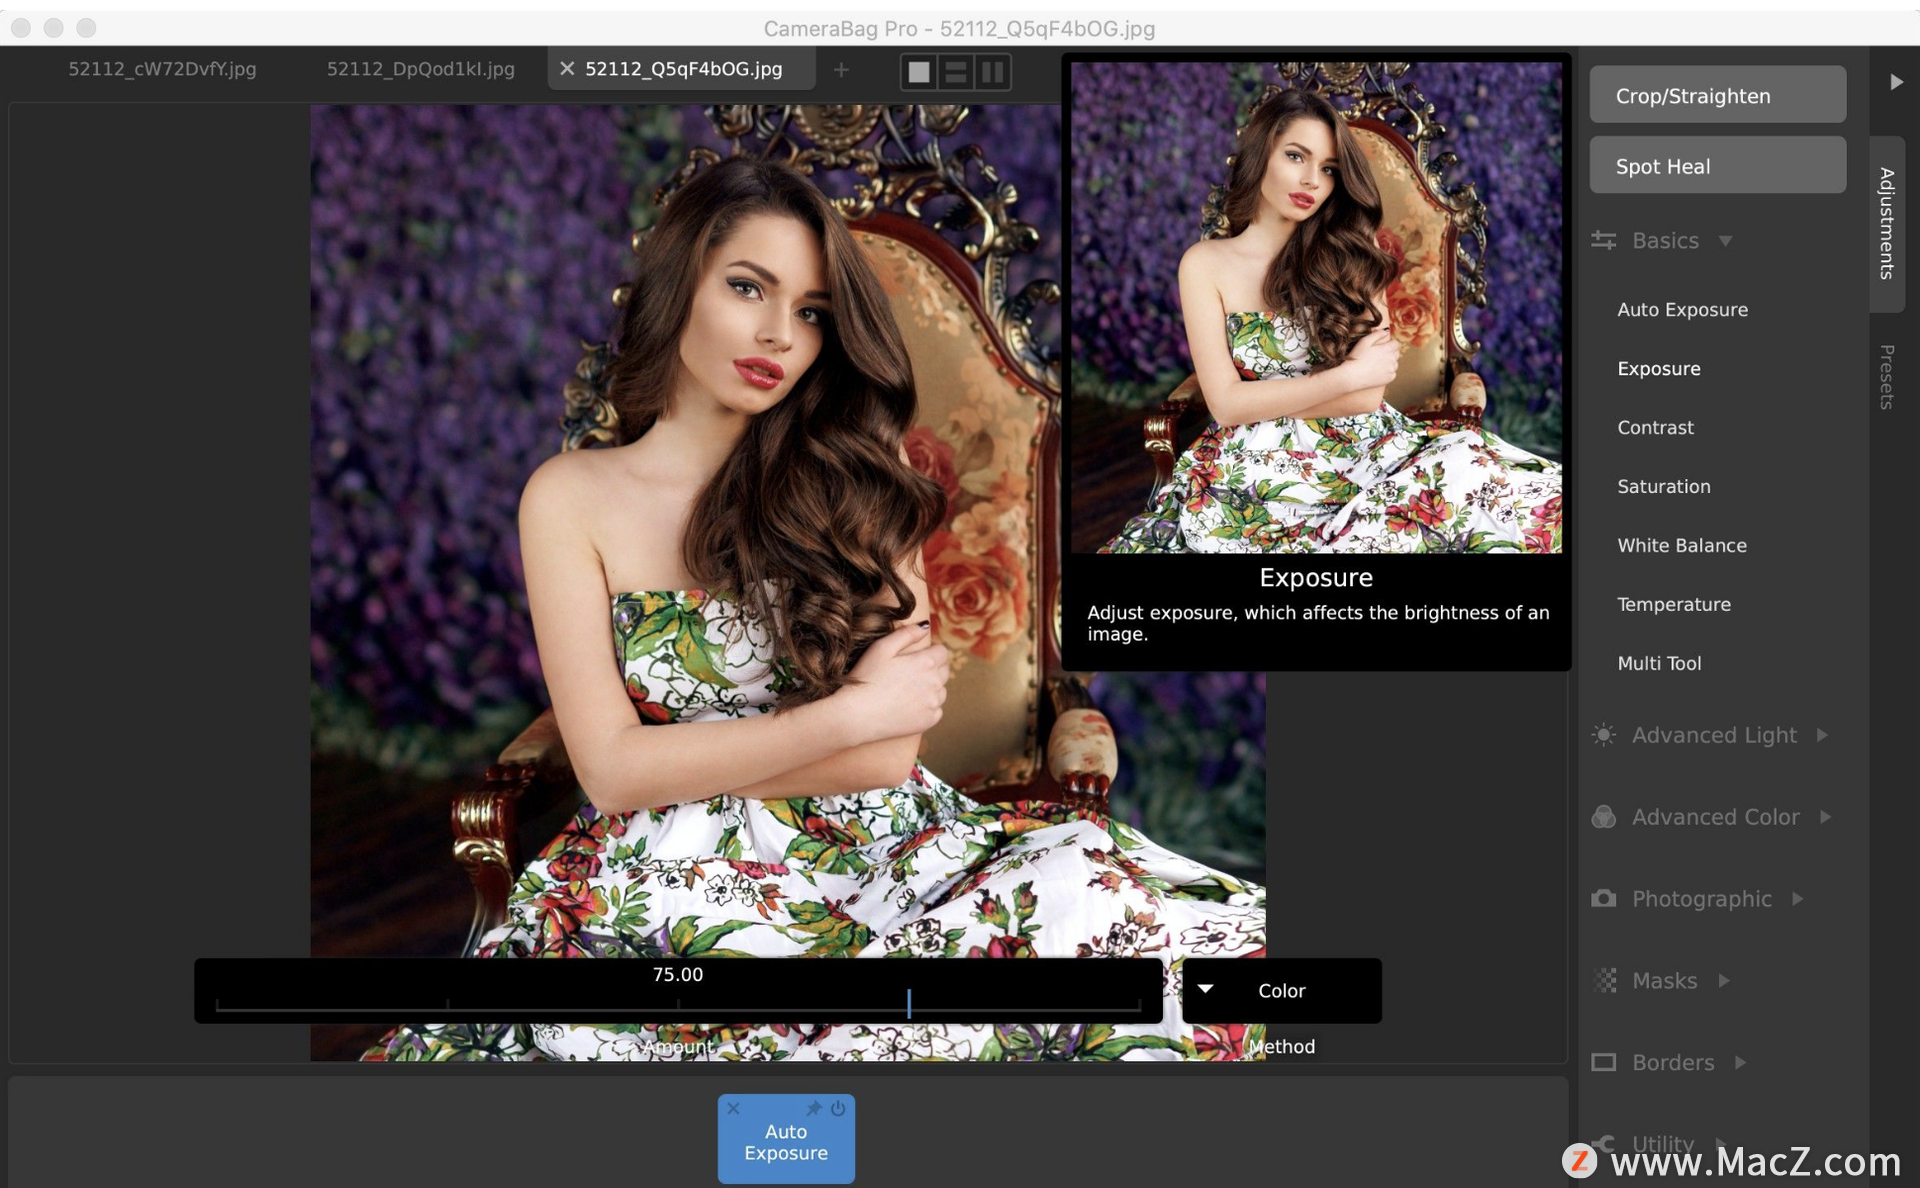1920x1188 pixels.
Task: Click the Masks section label
Action: 1664,981
